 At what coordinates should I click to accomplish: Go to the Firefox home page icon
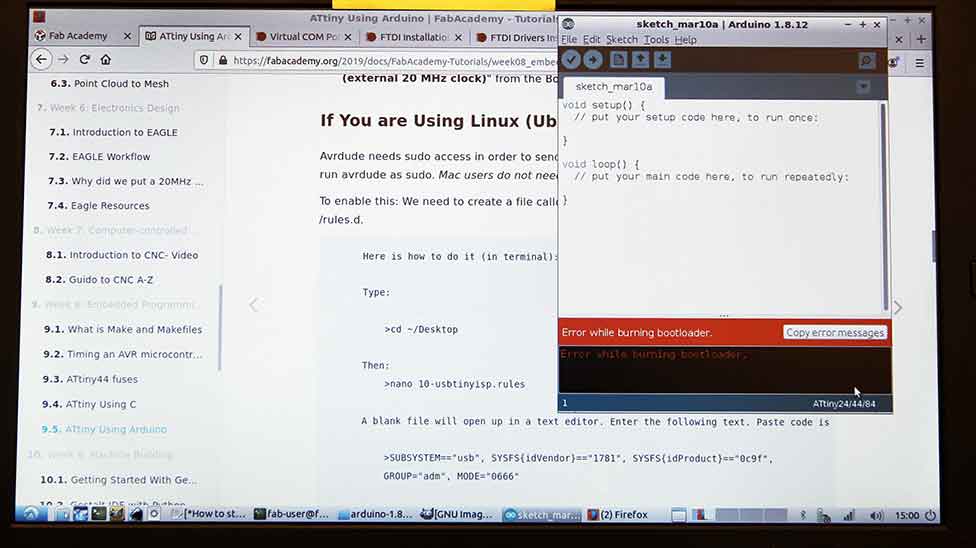tap(106, 60)
